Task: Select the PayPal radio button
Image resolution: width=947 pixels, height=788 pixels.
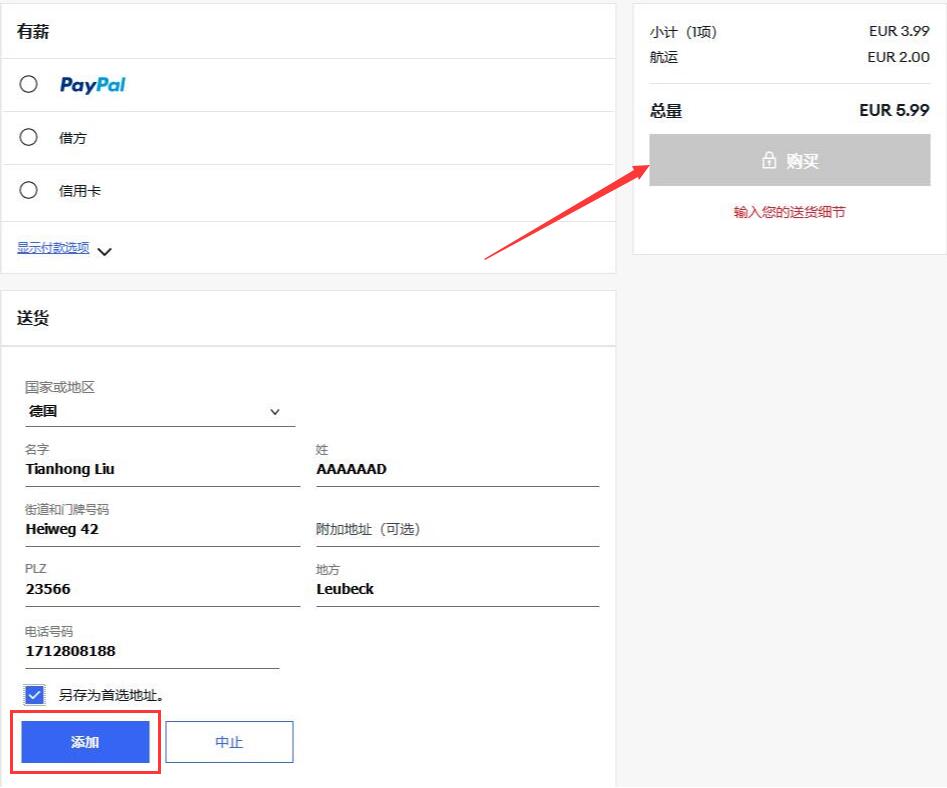Action: pyautogui.click(x=28, y=84)
